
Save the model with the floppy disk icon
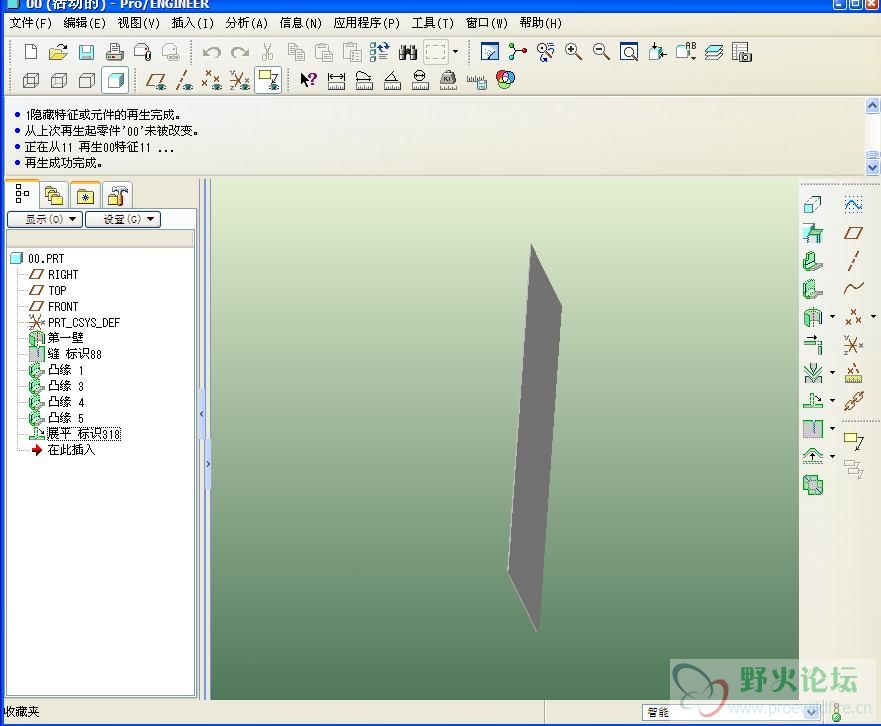coord(86,52)
